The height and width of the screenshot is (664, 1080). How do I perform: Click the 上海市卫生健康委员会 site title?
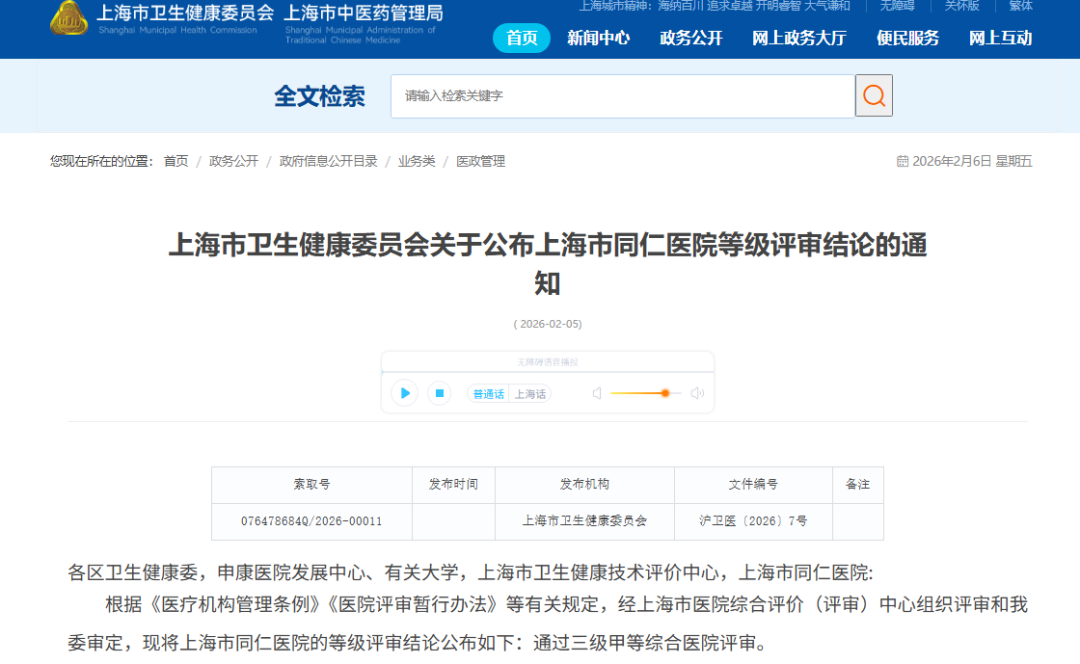185,12
